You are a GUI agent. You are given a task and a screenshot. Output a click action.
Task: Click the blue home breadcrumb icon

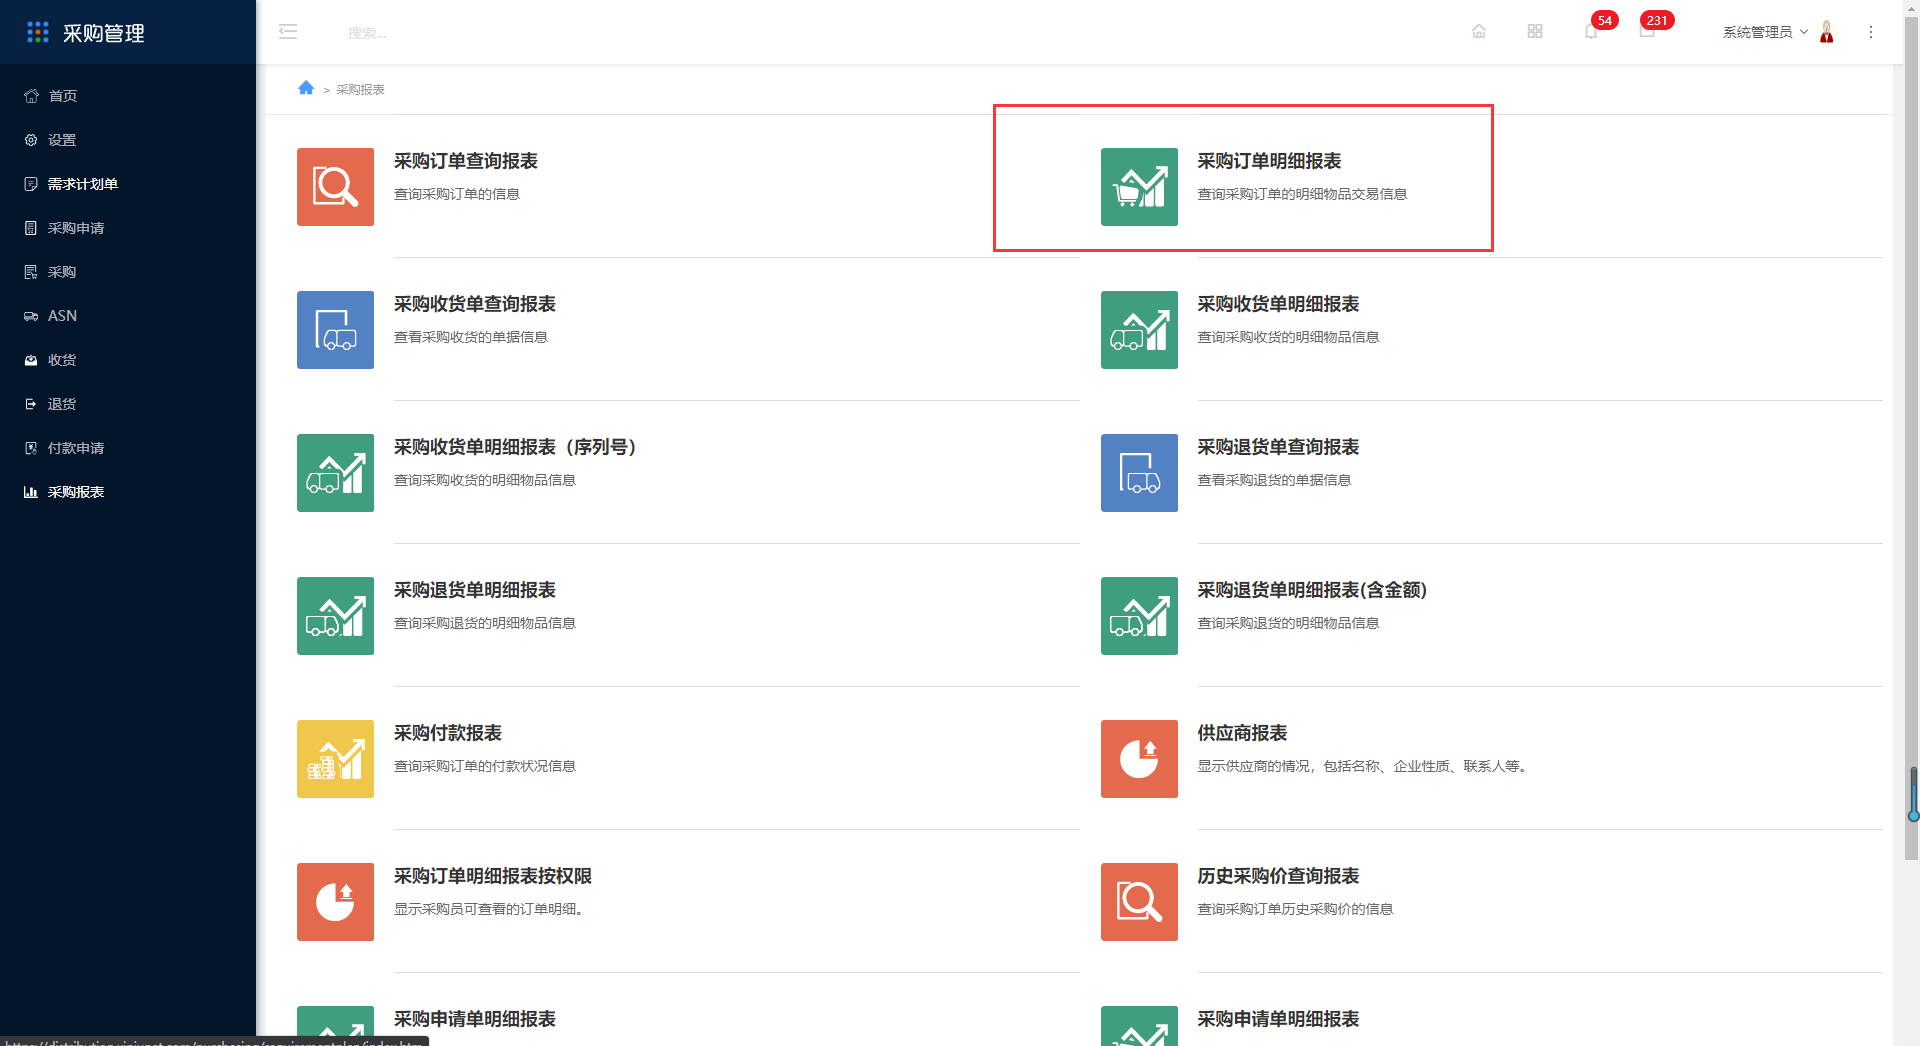coord(306,88)
